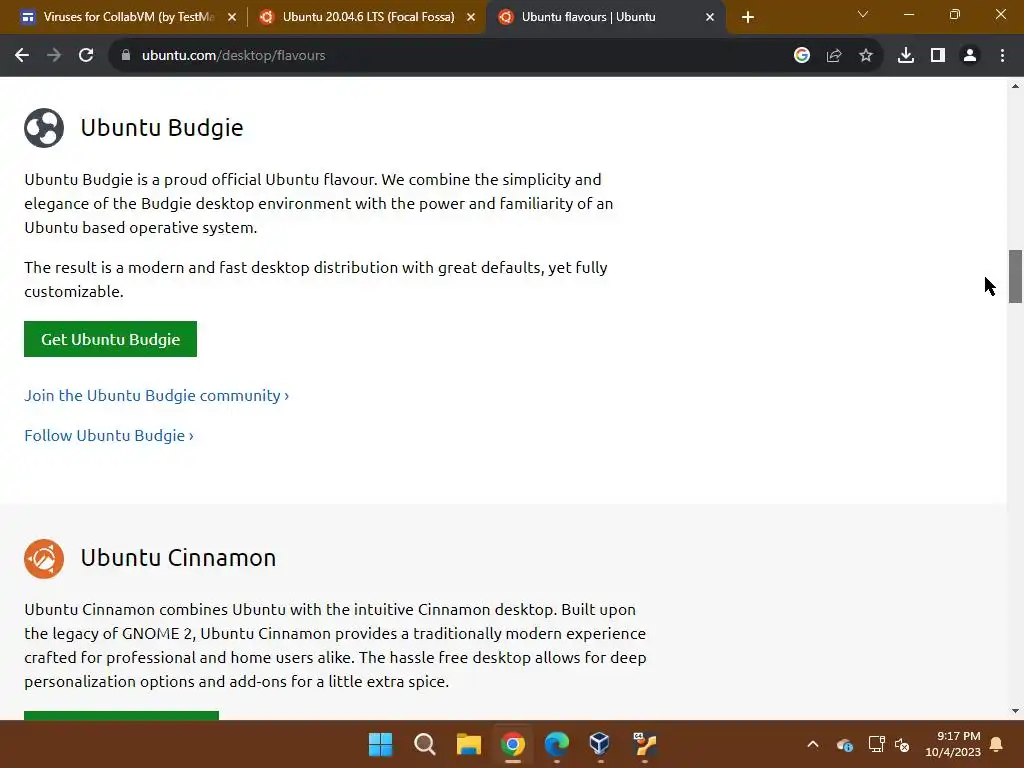Image resolution: width=1024 pixels, height=768 pixels.
Task: Open a new tab
Action: [x=748, y=18]
